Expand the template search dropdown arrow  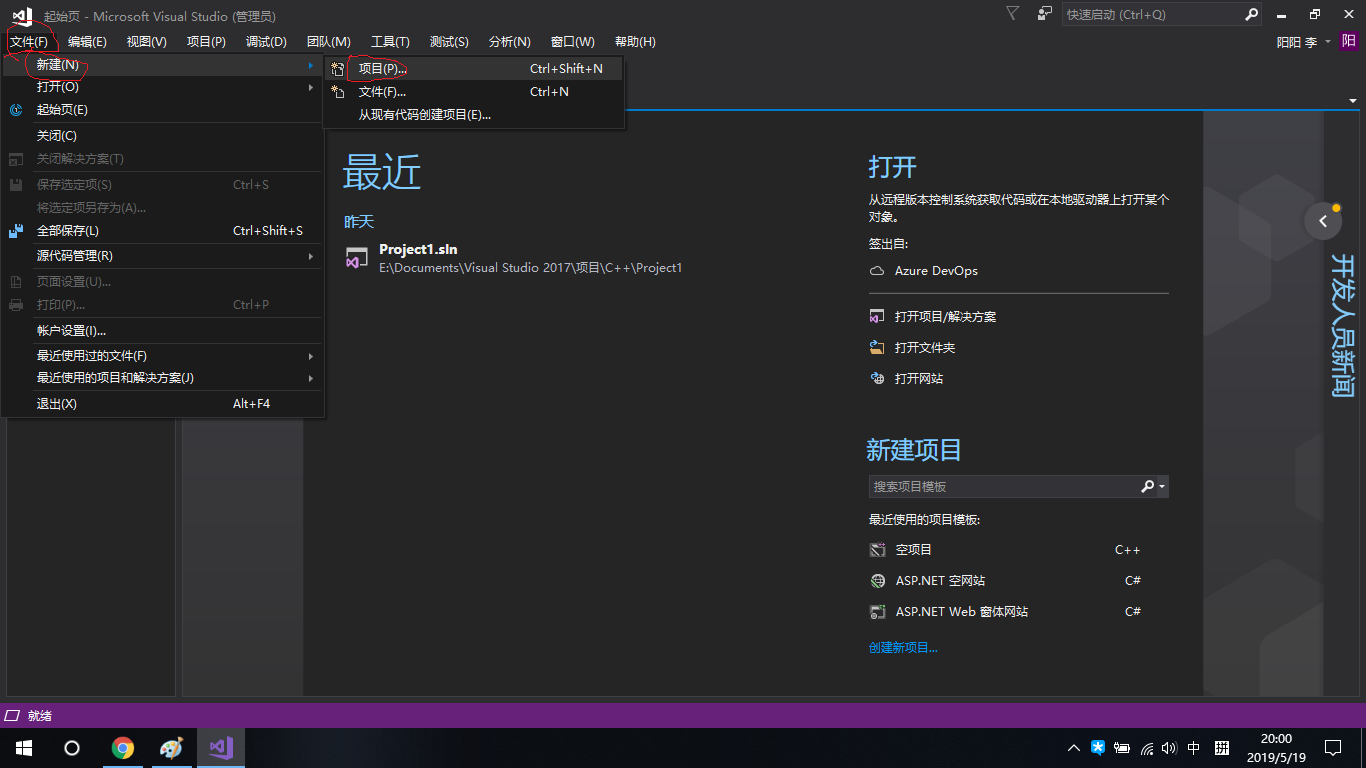tap(1161, 486)
